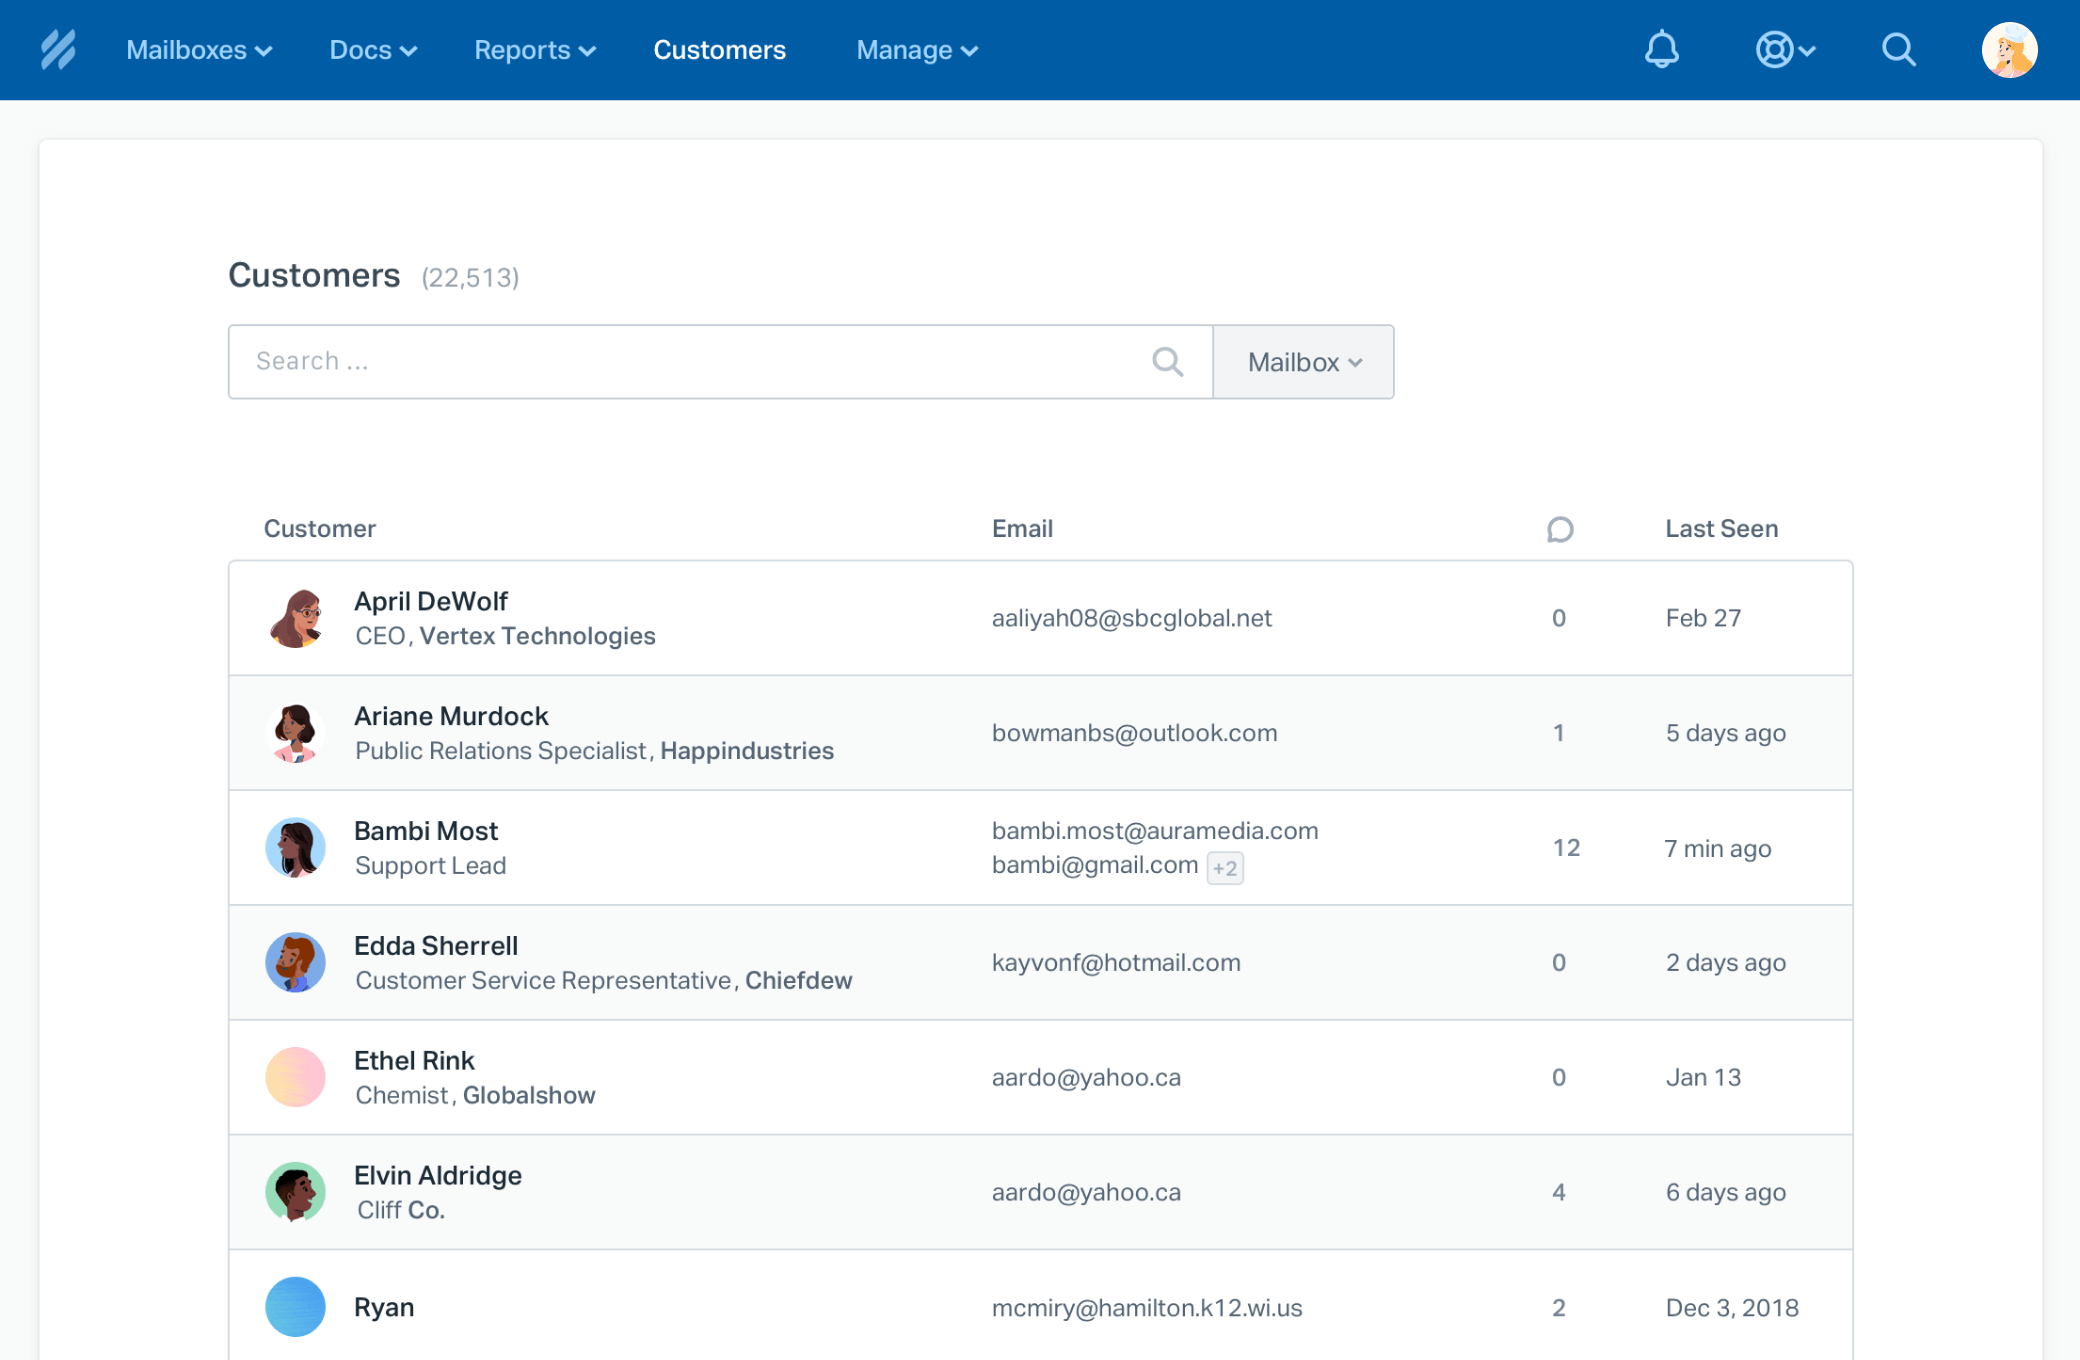Click the Vertex Technologies company name

537,636
